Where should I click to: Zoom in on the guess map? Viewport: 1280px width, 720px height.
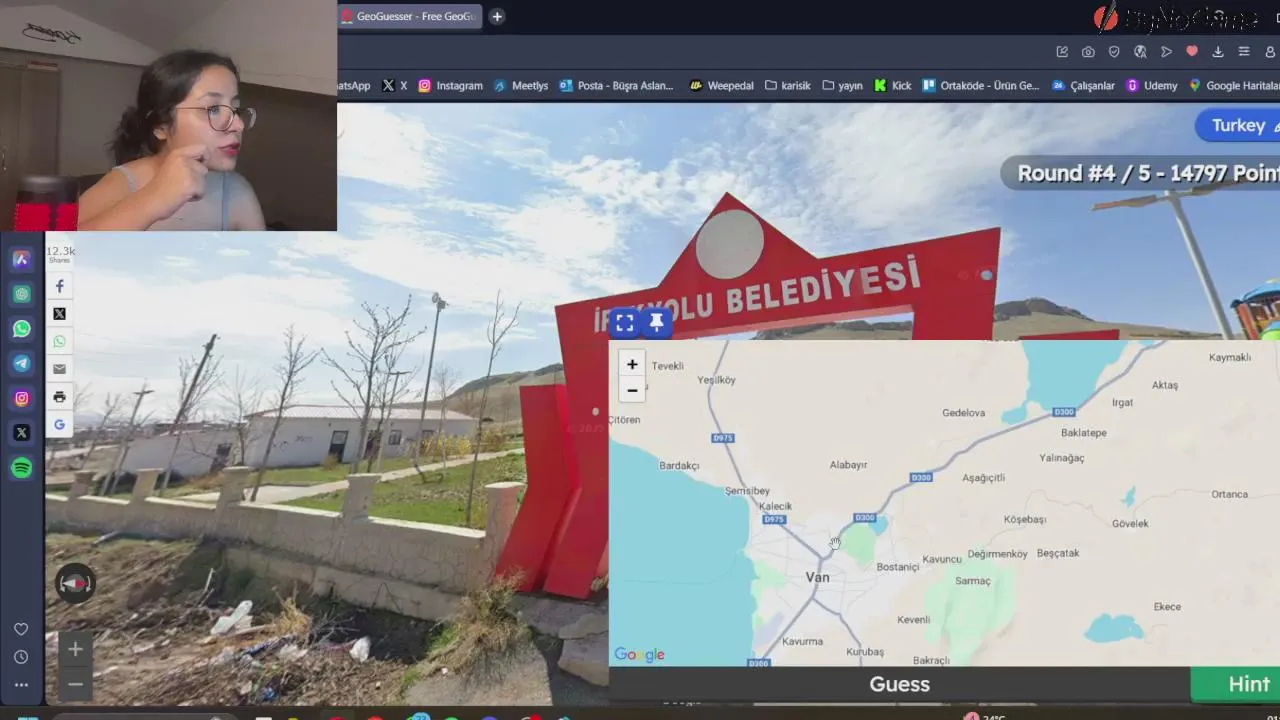632,364
